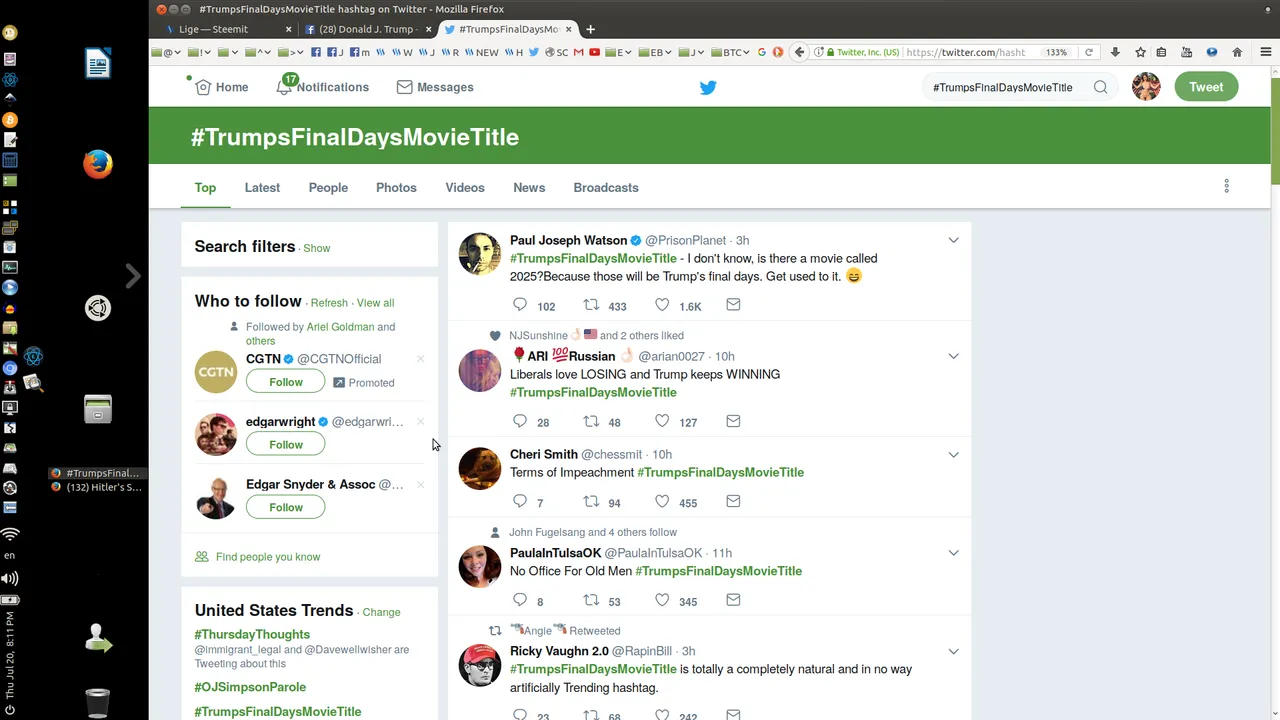This screenshot has width=1280, height=720.
Task: Refresh Who to follow suggestions
Action: 329,303
